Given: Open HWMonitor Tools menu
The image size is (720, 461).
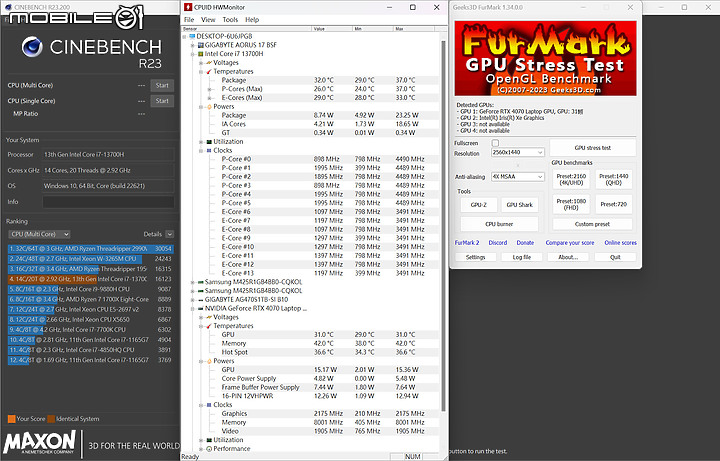Looking at the screenshot, I should [230, 20].
